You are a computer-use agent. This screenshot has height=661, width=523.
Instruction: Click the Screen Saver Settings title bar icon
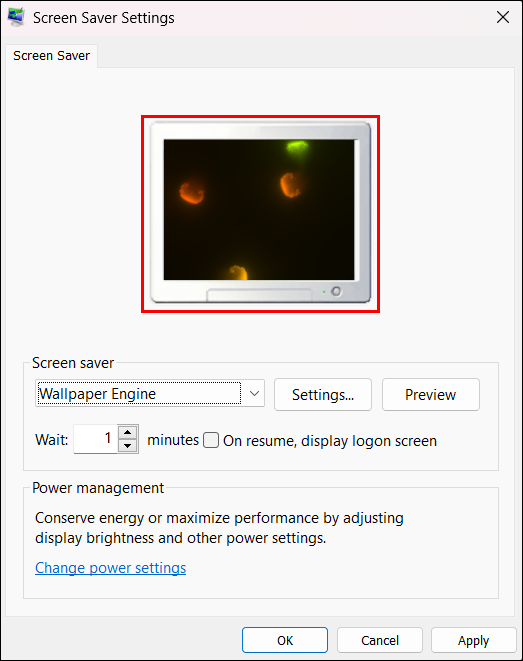coord(16,17)
